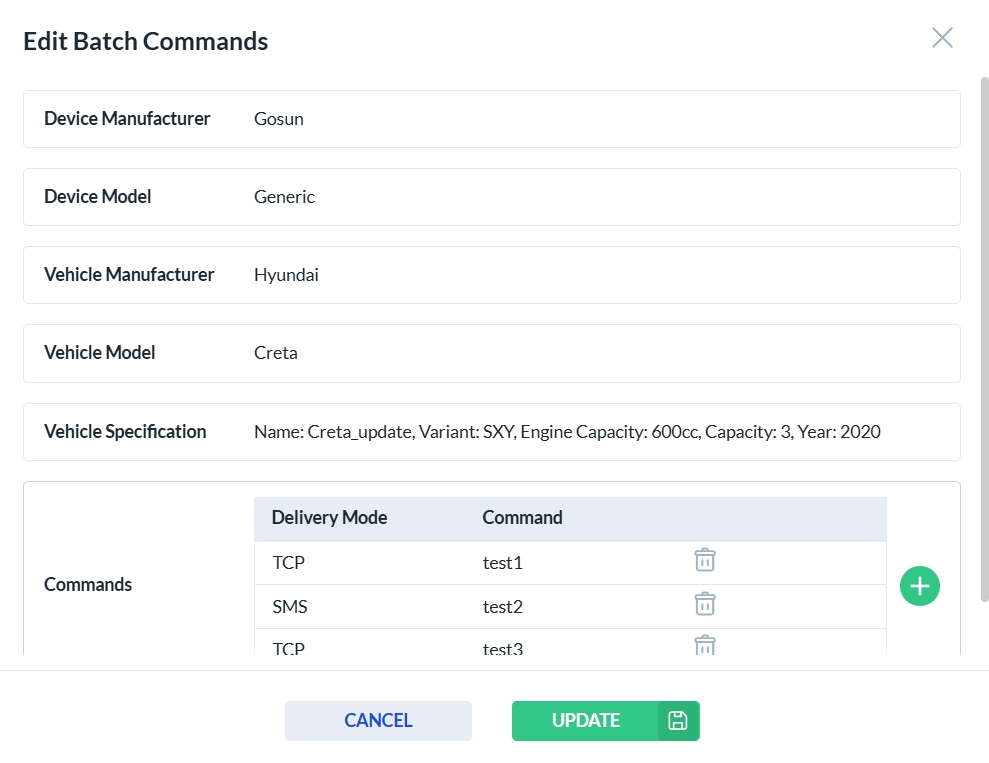Click the test2 command text
This screenshot has width=989, height=763.
click(x=503, y=607)
